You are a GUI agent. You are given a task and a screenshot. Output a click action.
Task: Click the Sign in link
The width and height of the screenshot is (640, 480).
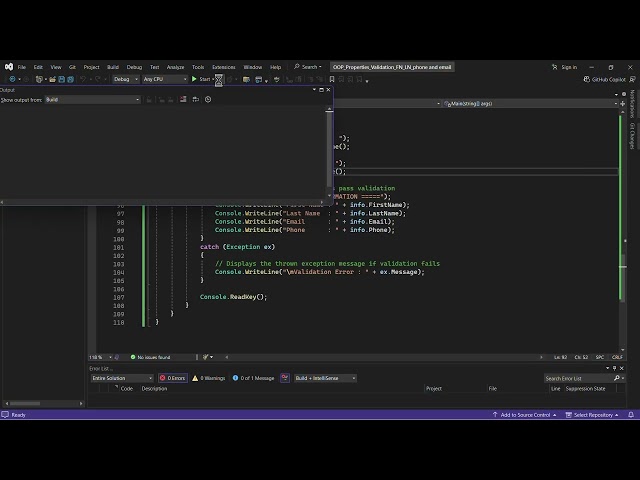(569, 67)
